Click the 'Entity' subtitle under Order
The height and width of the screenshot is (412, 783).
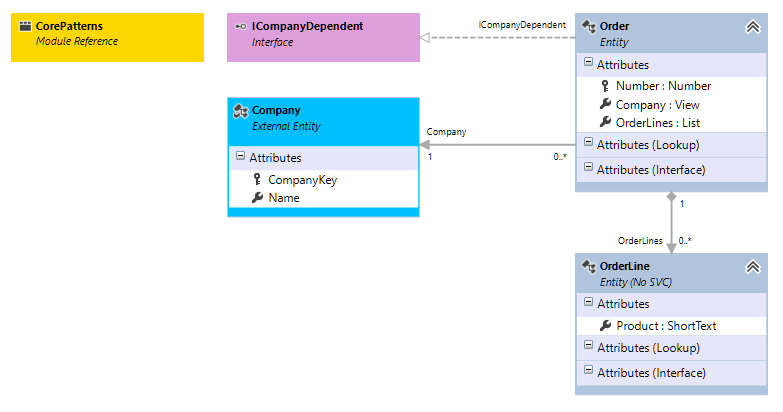click(614, 42)
